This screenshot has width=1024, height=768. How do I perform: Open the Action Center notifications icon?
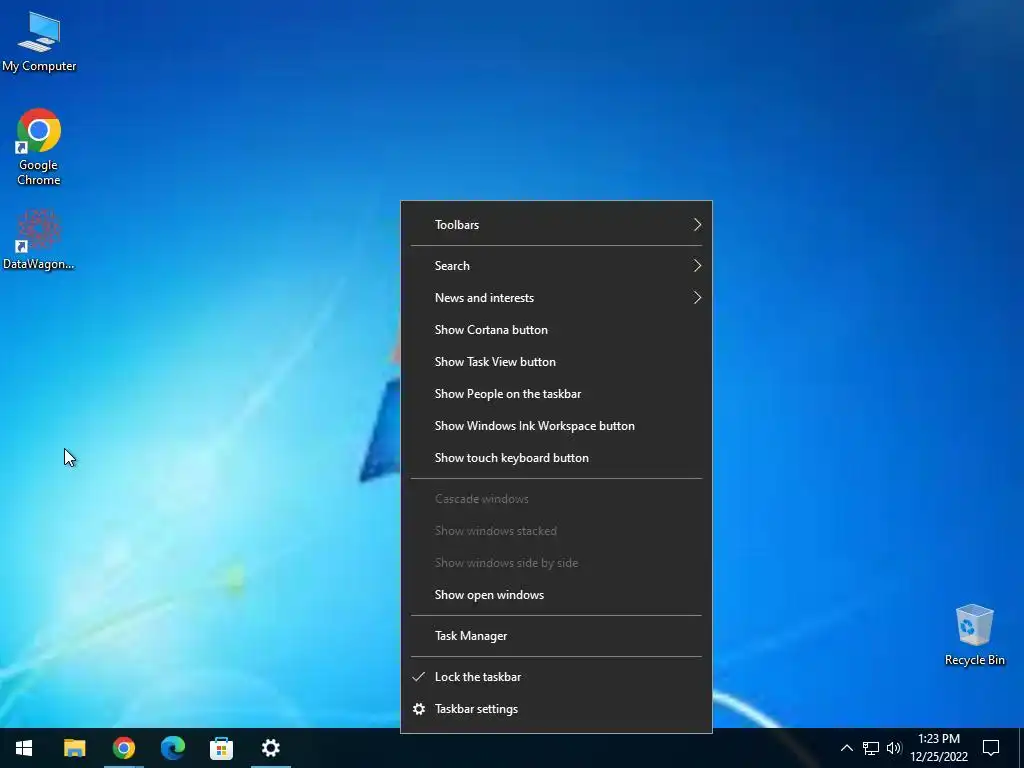(991, 748)
